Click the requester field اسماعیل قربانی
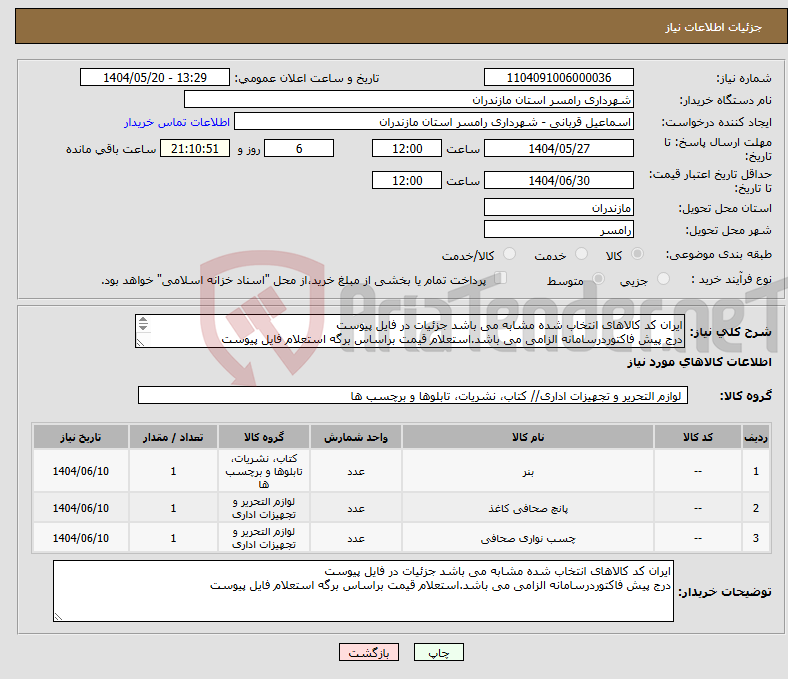 [x=434, y=122]
